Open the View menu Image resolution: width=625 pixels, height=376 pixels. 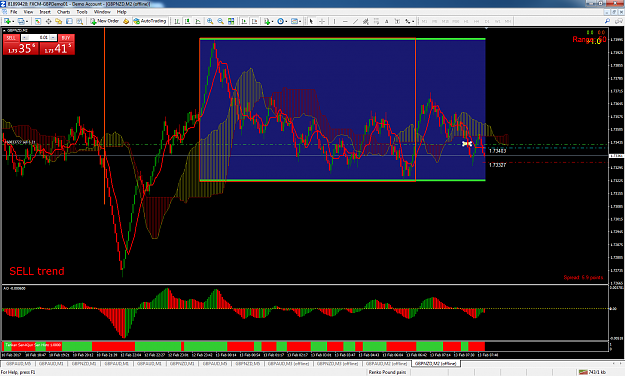[x=28, y=12]
